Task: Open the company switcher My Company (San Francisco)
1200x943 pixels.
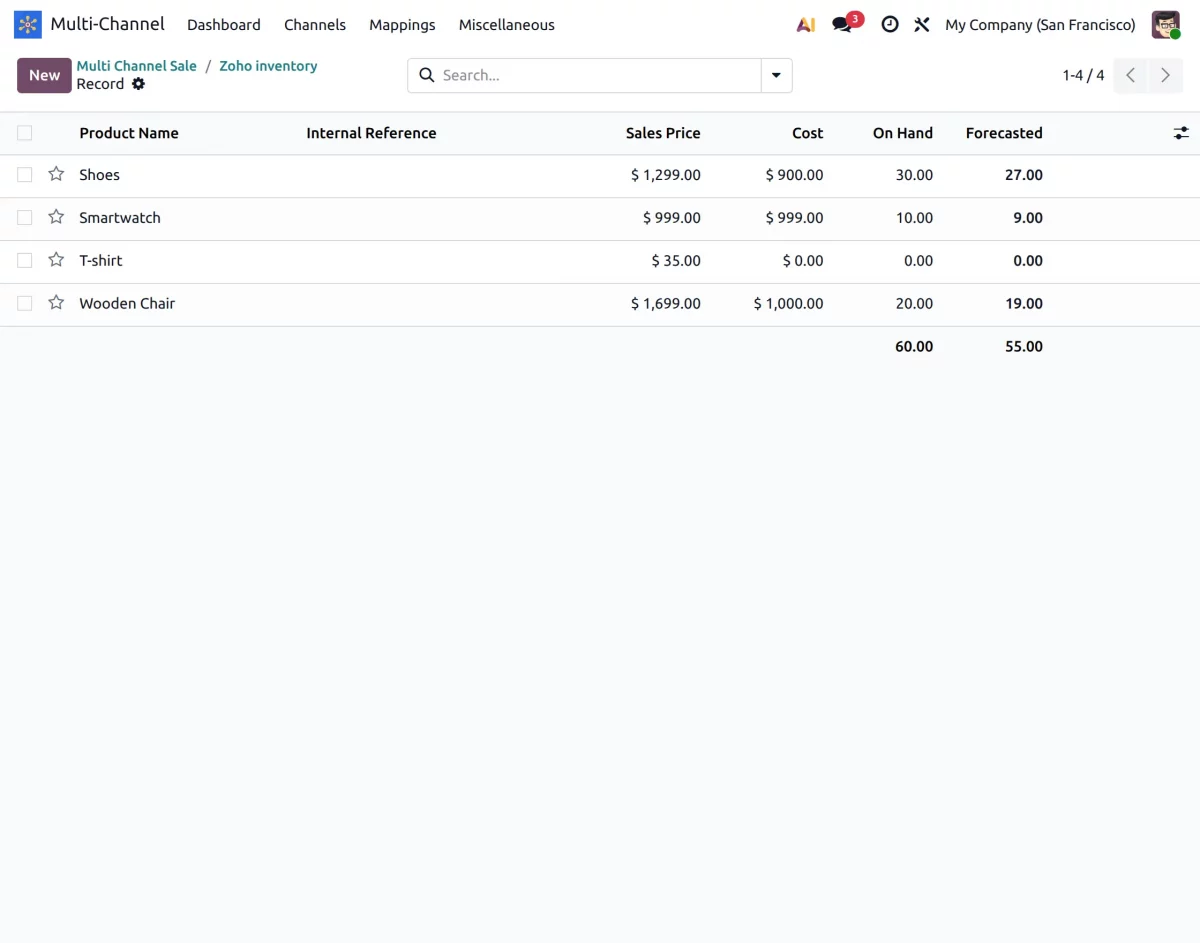Action: point(1040,25)
